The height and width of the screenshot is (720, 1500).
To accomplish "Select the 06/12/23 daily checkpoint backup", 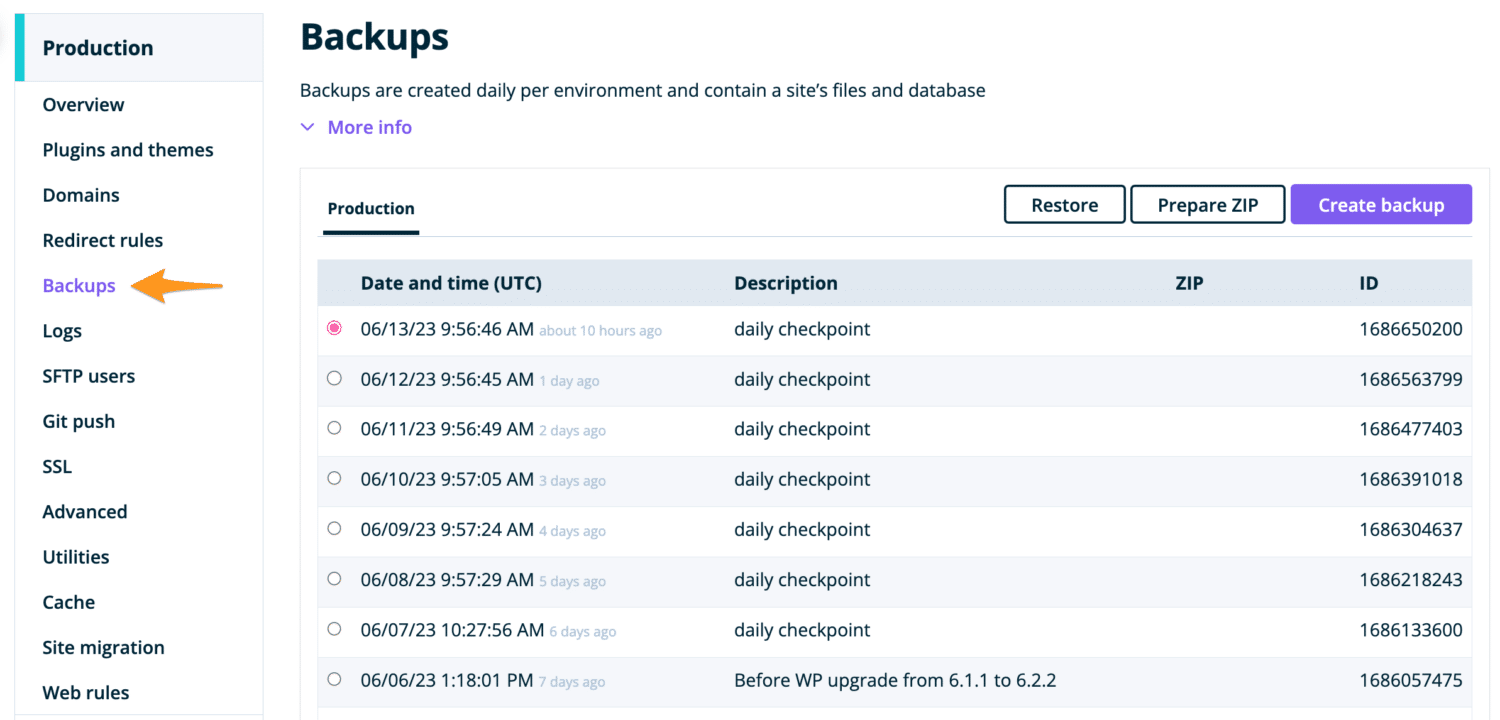I will pyautogui.click(x=334, y=377).
